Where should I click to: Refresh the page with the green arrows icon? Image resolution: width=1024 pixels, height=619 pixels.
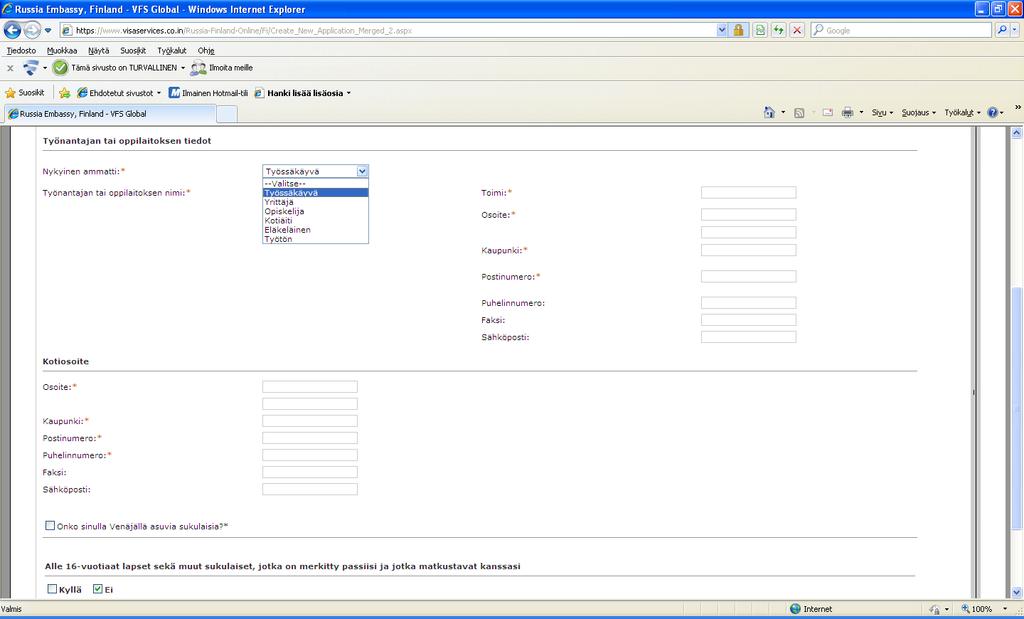pos(778,30)
